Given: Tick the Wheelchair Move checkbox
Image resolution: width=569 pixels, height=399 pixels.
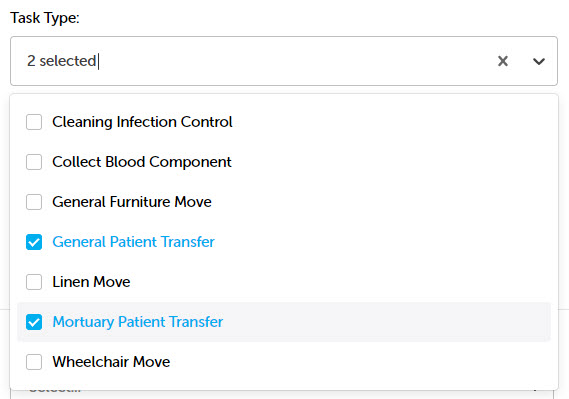Looking at the screenshot, I should point(34,362).
